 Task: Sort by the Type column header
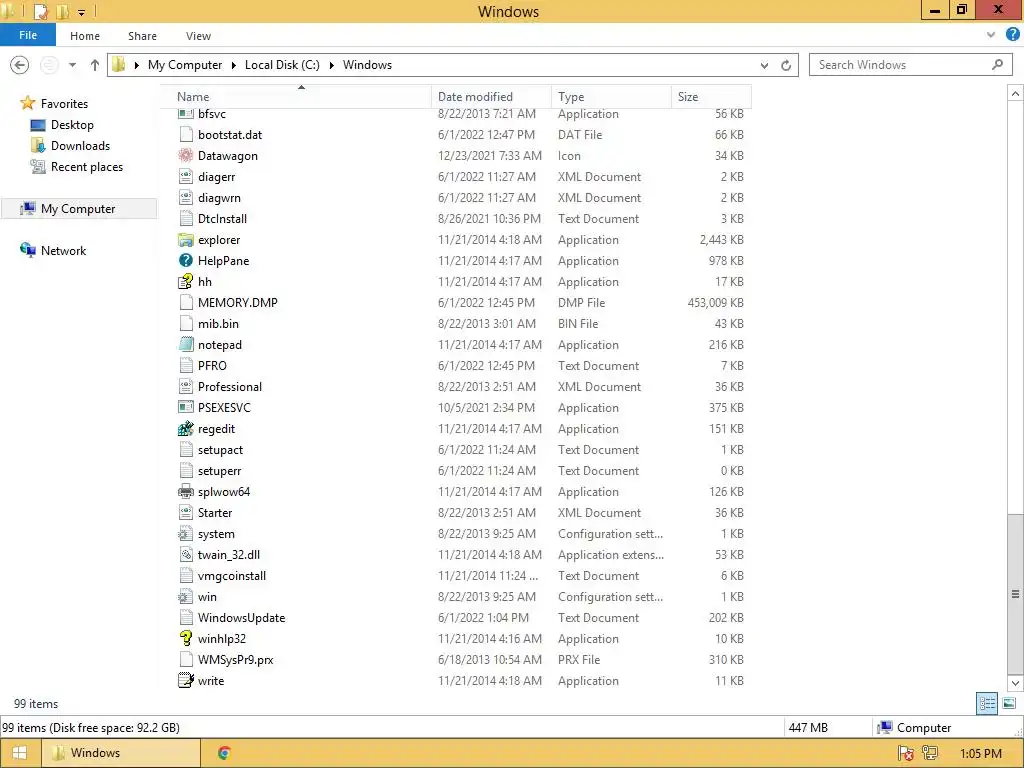coord(611,97)
